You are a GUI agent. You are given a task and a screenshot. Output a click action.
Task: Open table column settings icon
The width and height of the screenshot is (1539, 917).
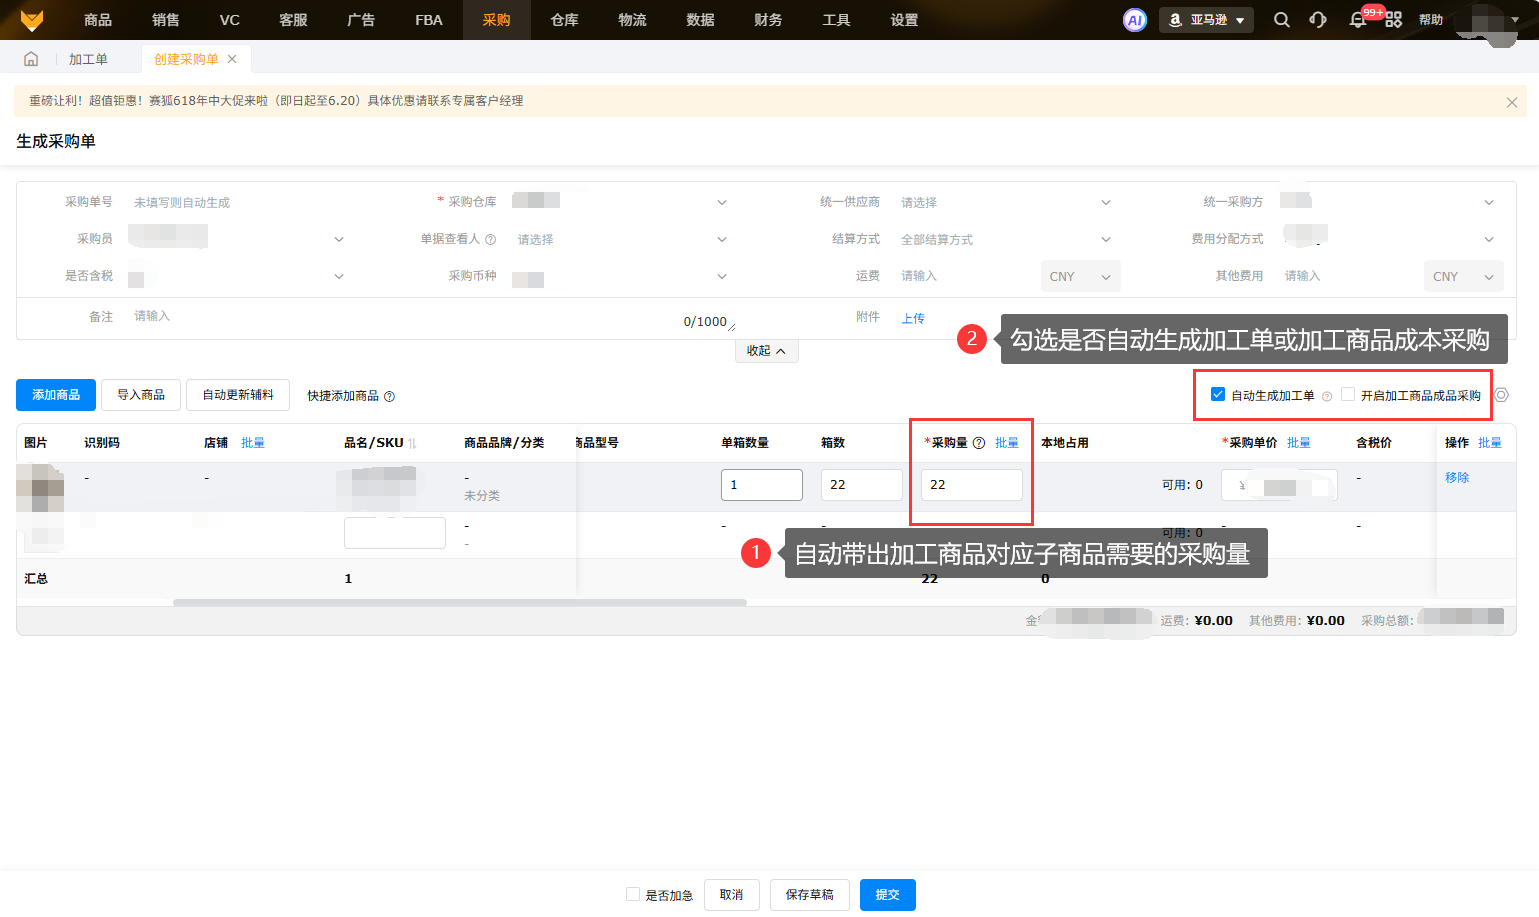click(1501, 395)
